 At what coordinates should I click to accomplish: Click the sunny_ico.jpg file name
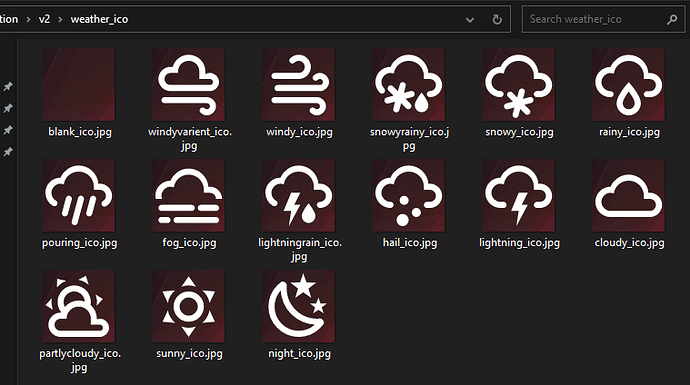pos(189,354)
